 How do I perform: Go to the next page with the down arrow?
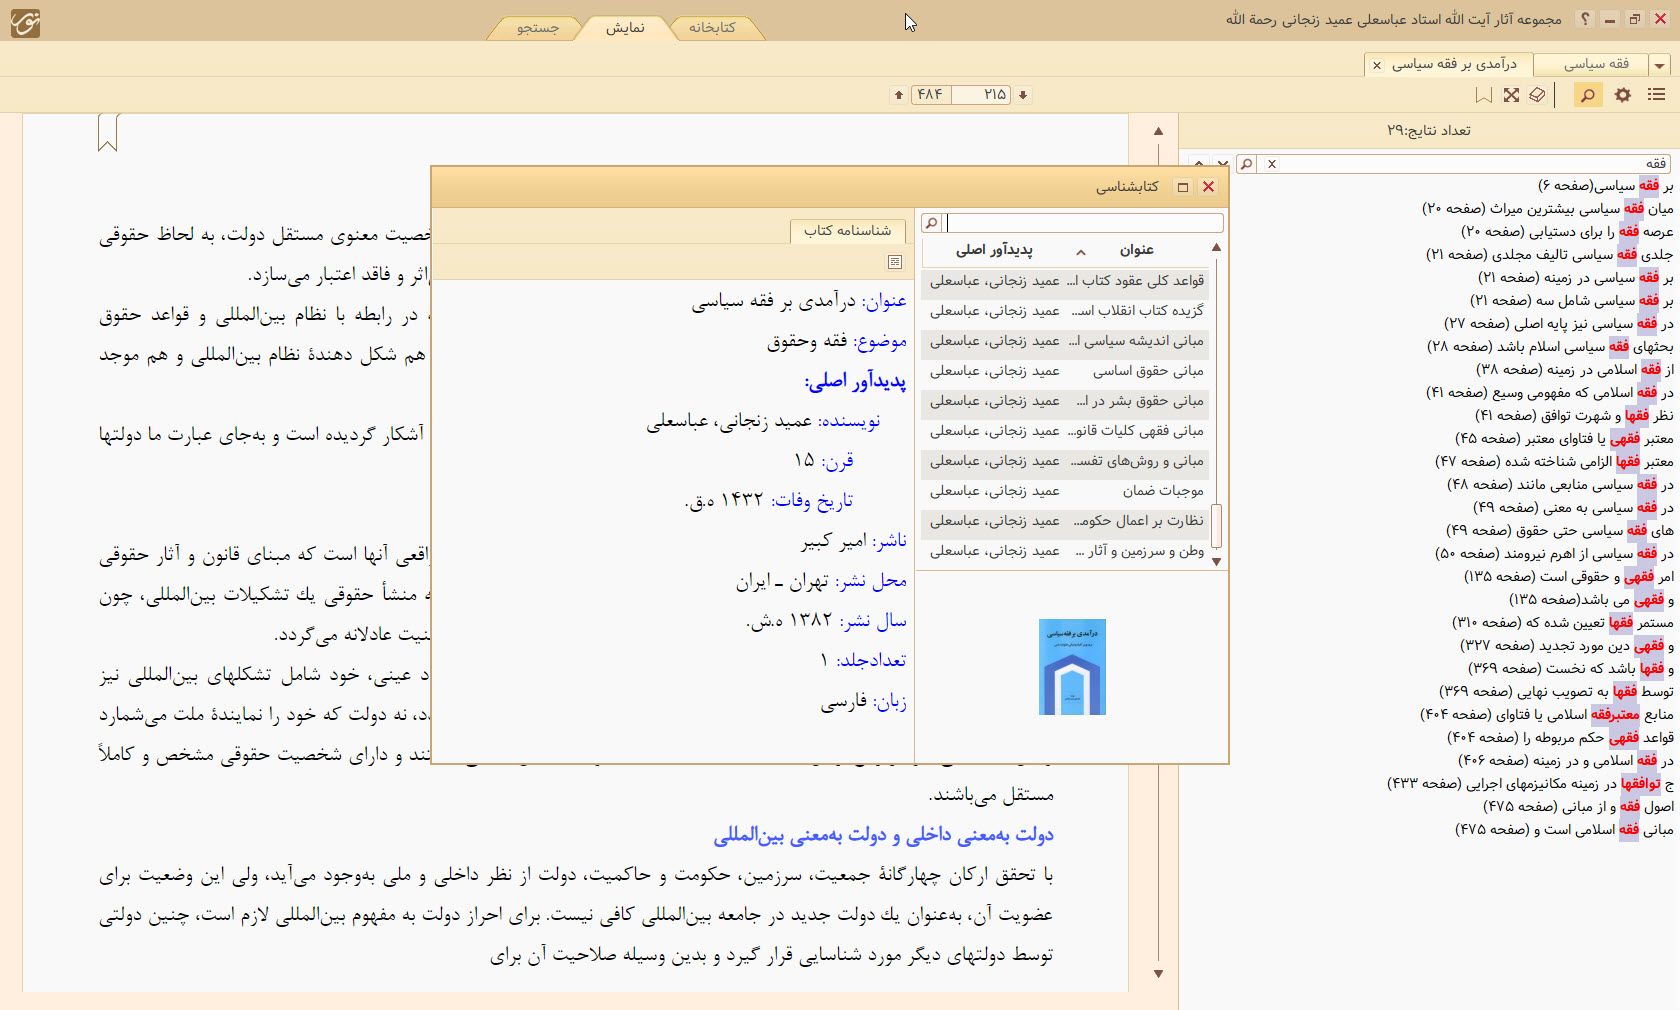coord(1023,95)
